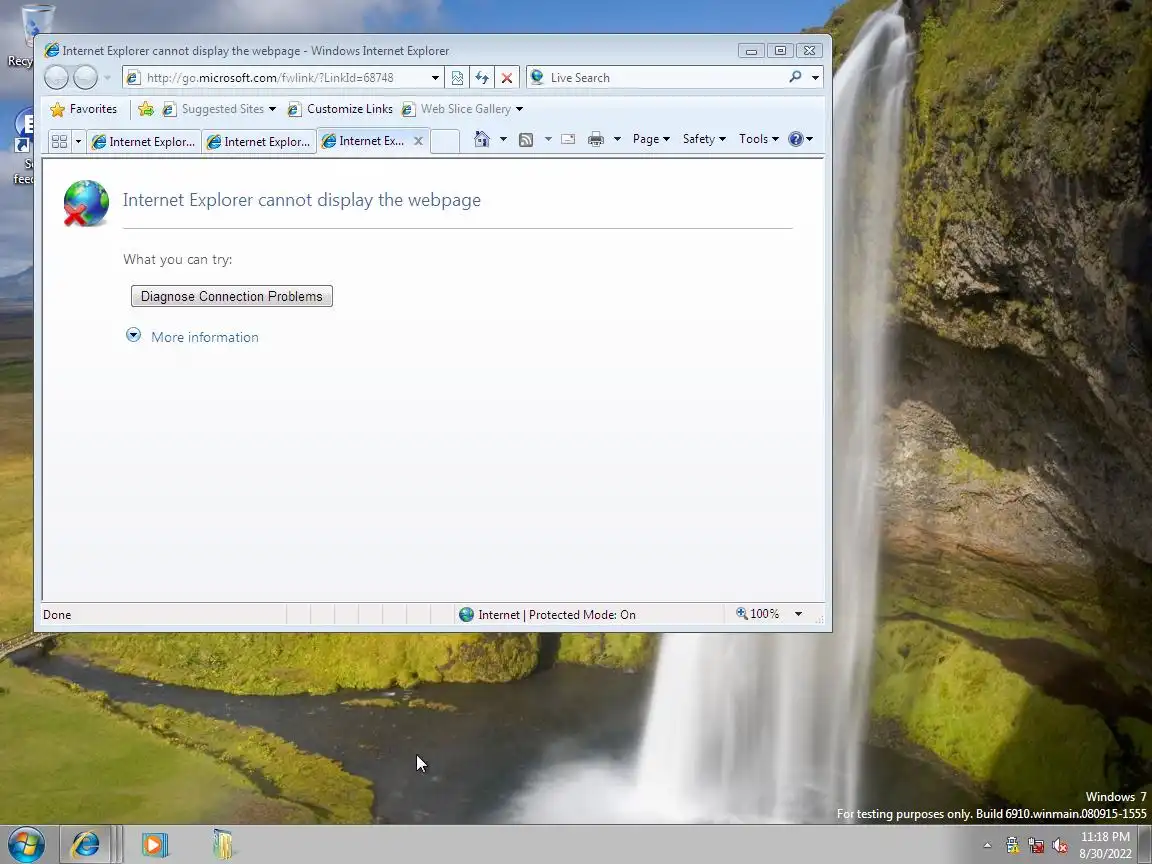Image resolution: width=1152 pixels, height=864 pixels.
Task: Expand the Feeds dropdown arrow
Action: pyautogui.click(x=548, y=140)
